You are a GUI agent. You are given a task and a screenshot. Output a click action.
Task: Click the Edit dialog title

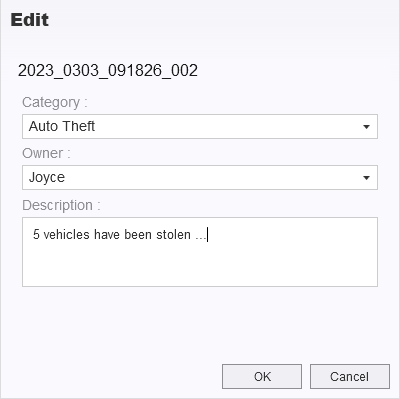pos(30,20)
